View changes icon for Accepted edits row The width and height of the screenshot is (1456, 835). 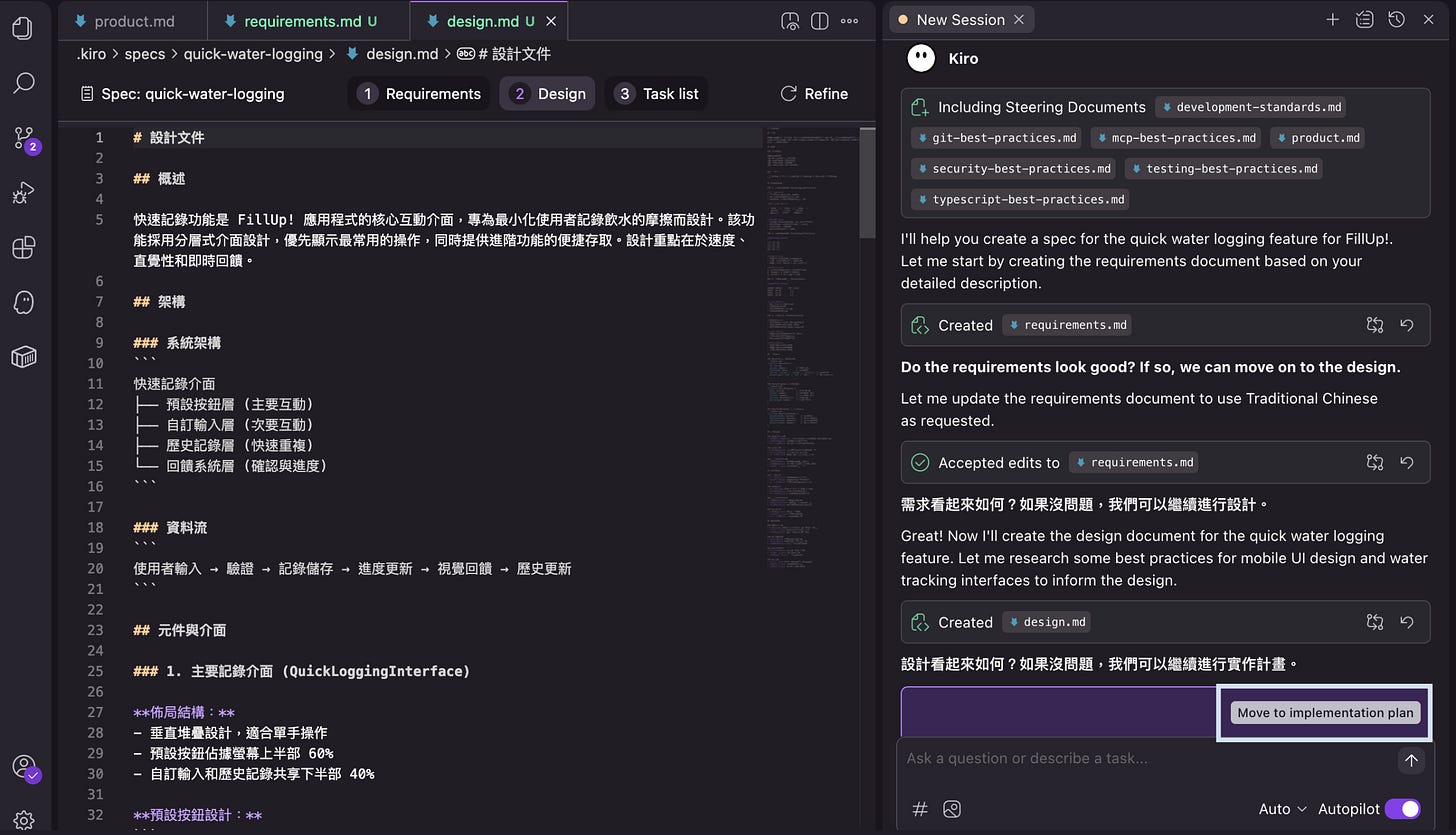point(1375,462)
